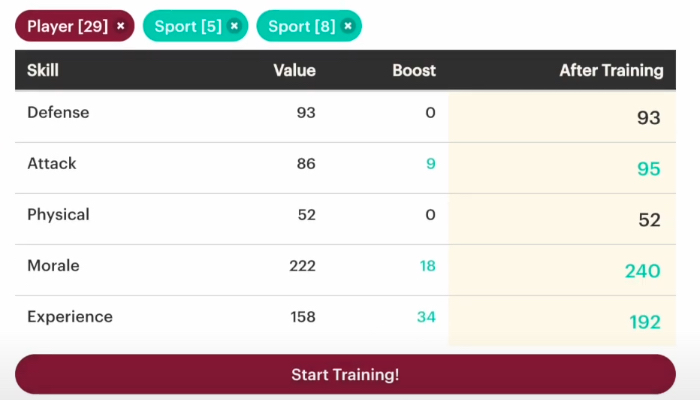Select the Experience skill row
The height and width of the screenshot is (400, 700).
click(x=345, y=321)
